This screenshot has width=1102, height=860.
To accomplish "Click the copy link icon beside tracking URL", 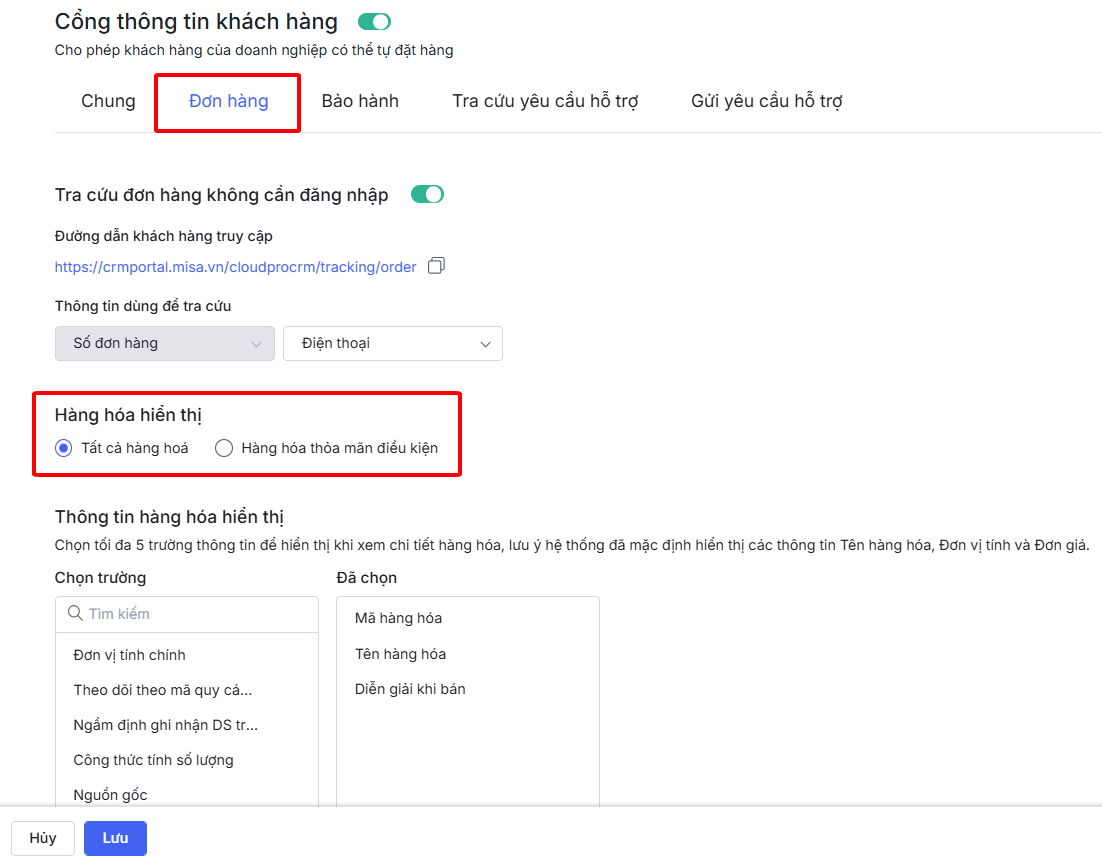I will point(435,266).
